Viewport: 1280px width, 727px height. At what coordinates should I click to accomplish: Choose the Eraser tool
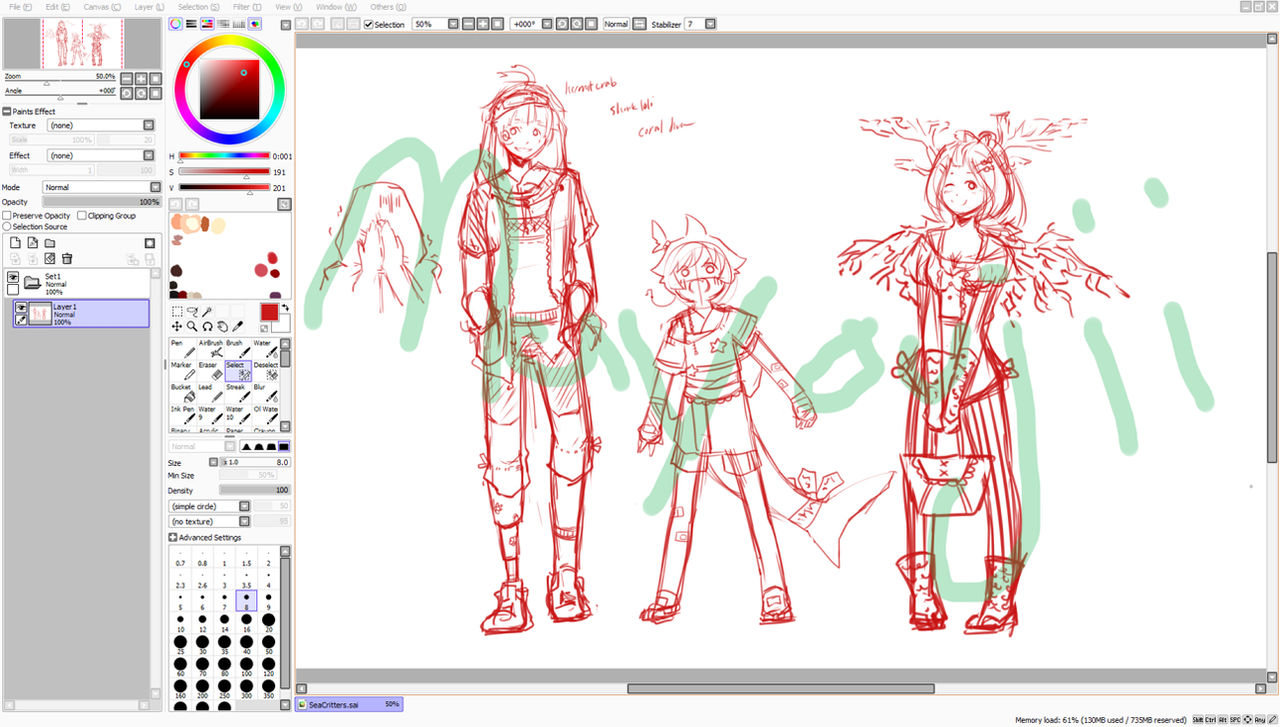tap(210, 370)
